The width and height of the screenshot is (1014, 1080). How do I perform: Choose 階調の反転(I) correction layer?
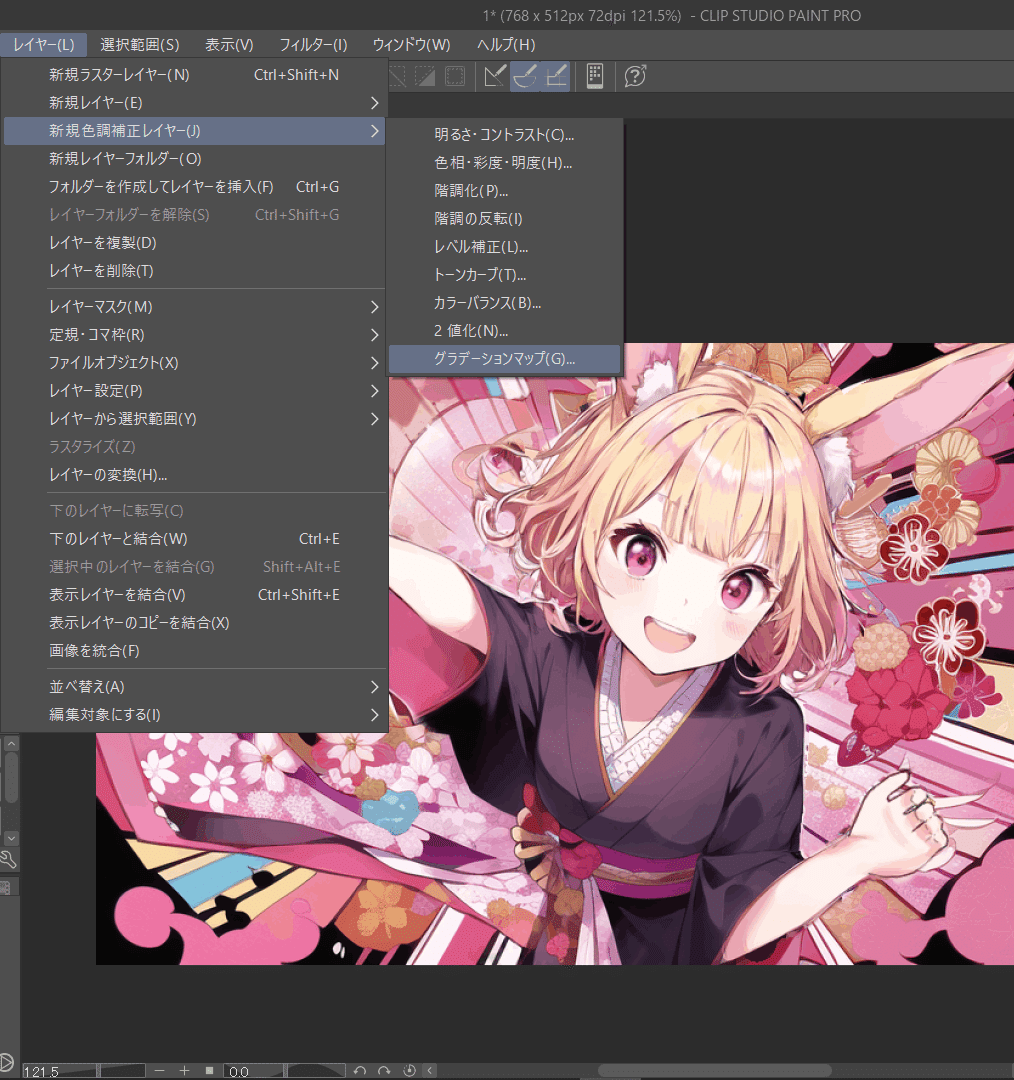pos(505,219)
